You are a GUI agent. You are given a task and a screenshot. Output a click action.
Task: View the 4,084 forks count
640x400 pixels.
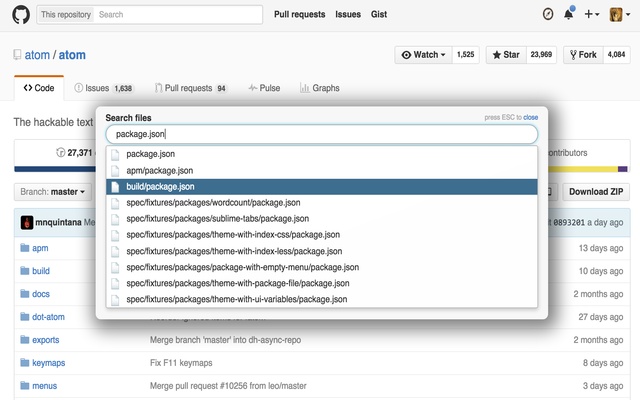(616, 55)
